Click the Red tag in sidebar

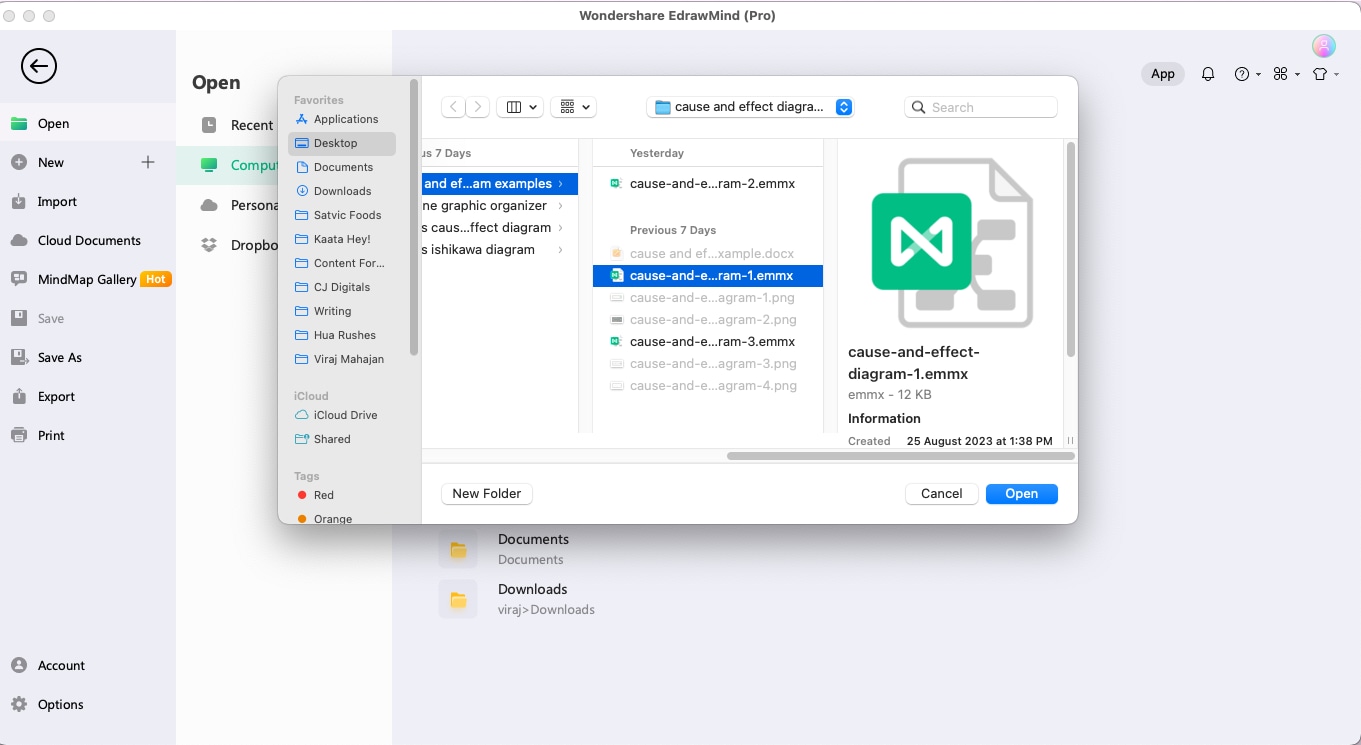coord(323,495)
